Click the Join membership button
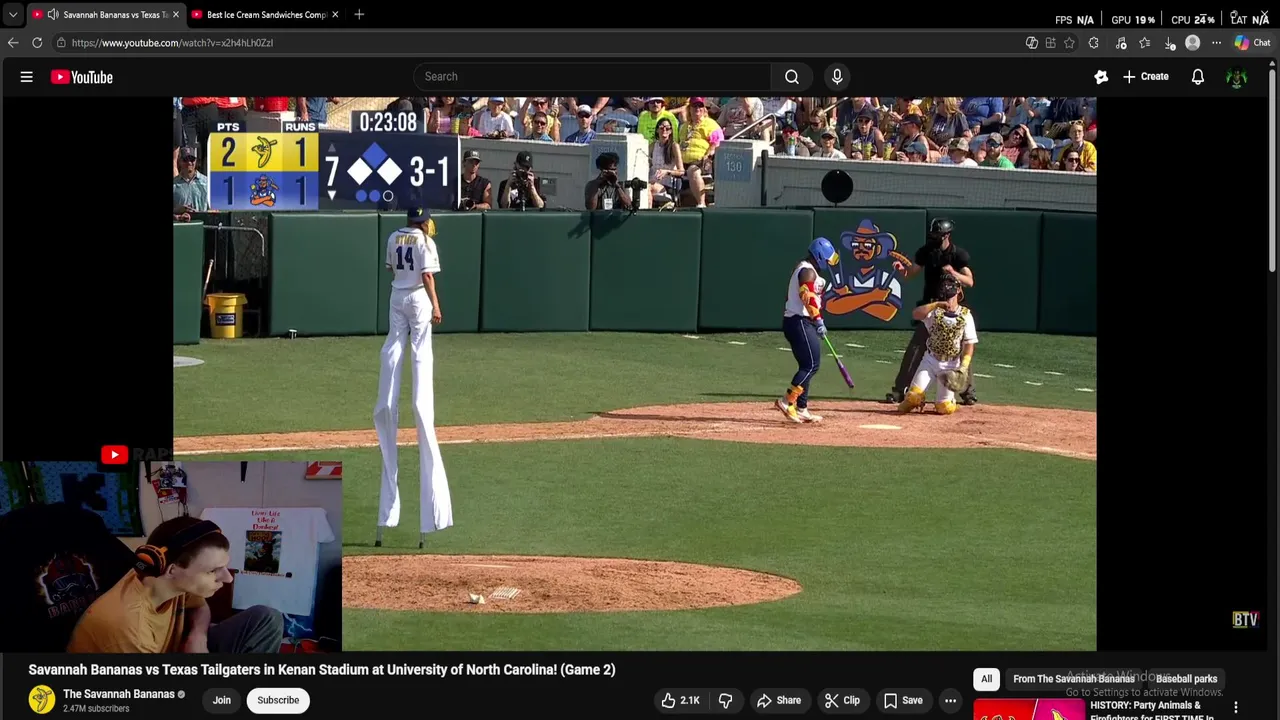The width and height of the screenshot is (1280, 720). pos(221,700)
